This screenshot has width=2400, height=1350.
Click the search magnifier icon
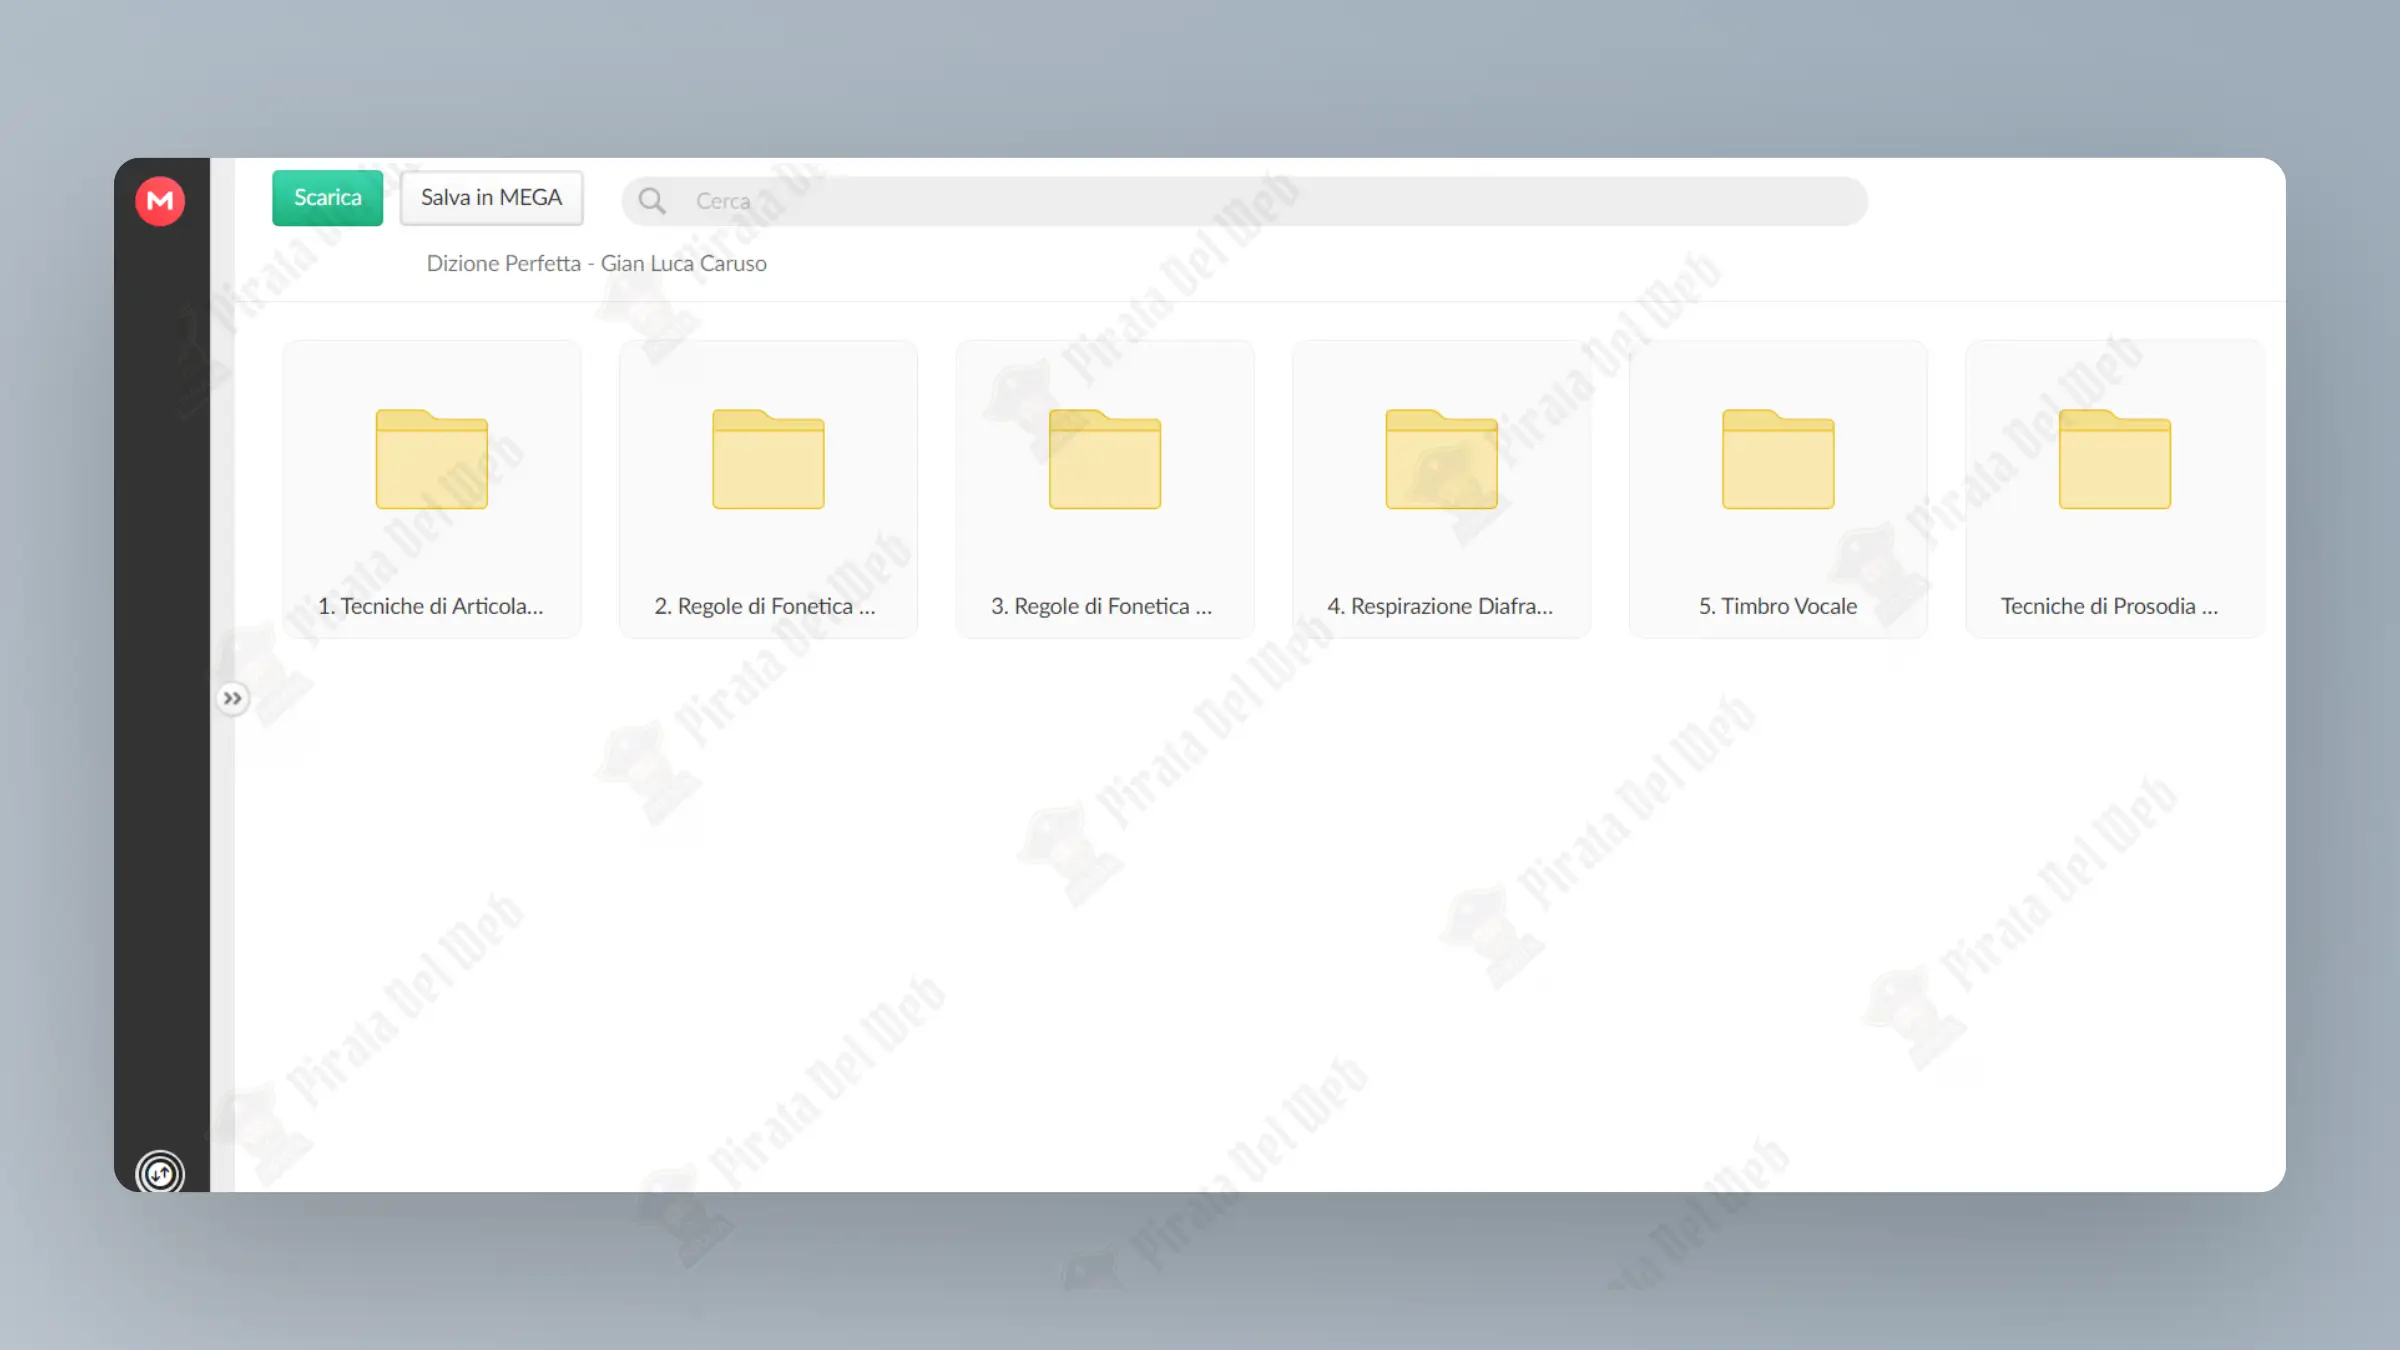click(x=652, y=201)
